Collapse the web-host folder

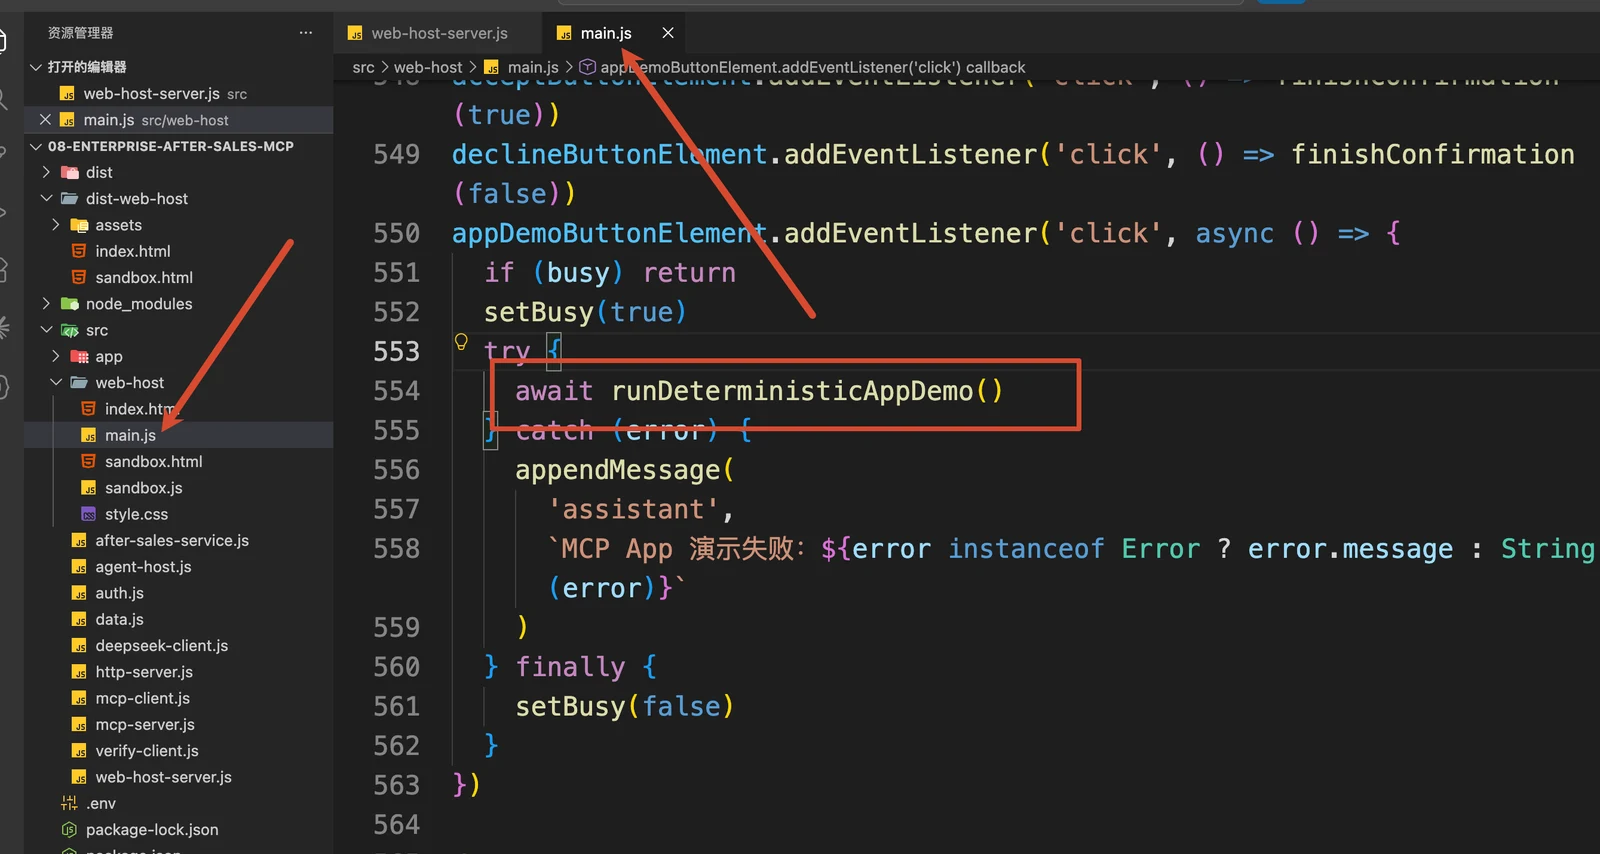[56, 383]
